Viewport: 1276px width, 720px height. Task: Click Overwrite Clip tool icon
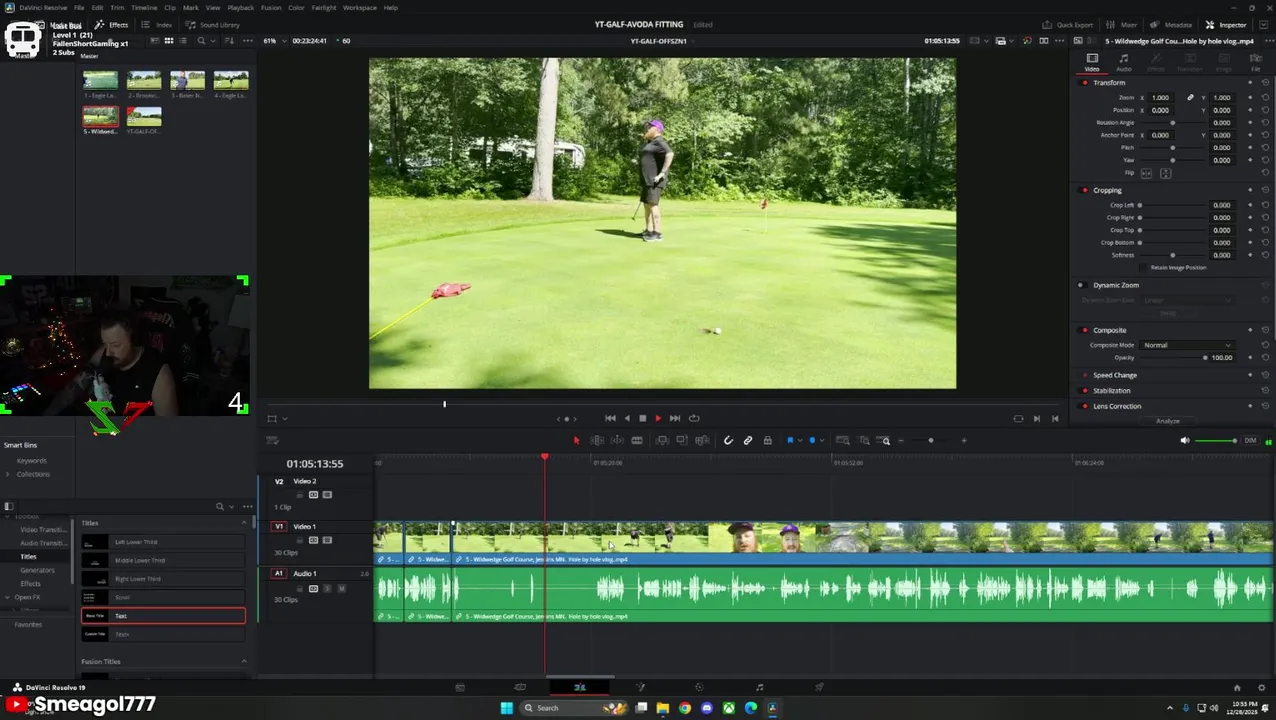682,441
